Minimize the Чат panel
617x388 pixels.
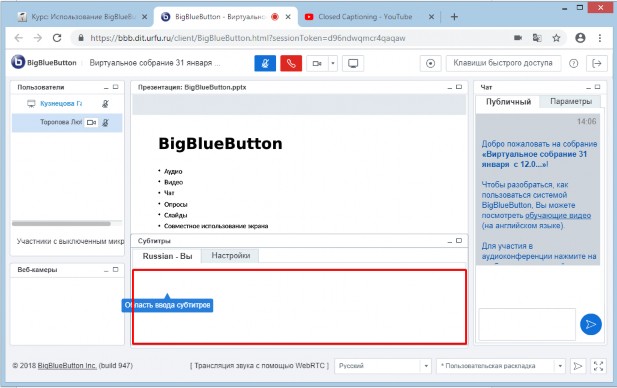(588, 88)
